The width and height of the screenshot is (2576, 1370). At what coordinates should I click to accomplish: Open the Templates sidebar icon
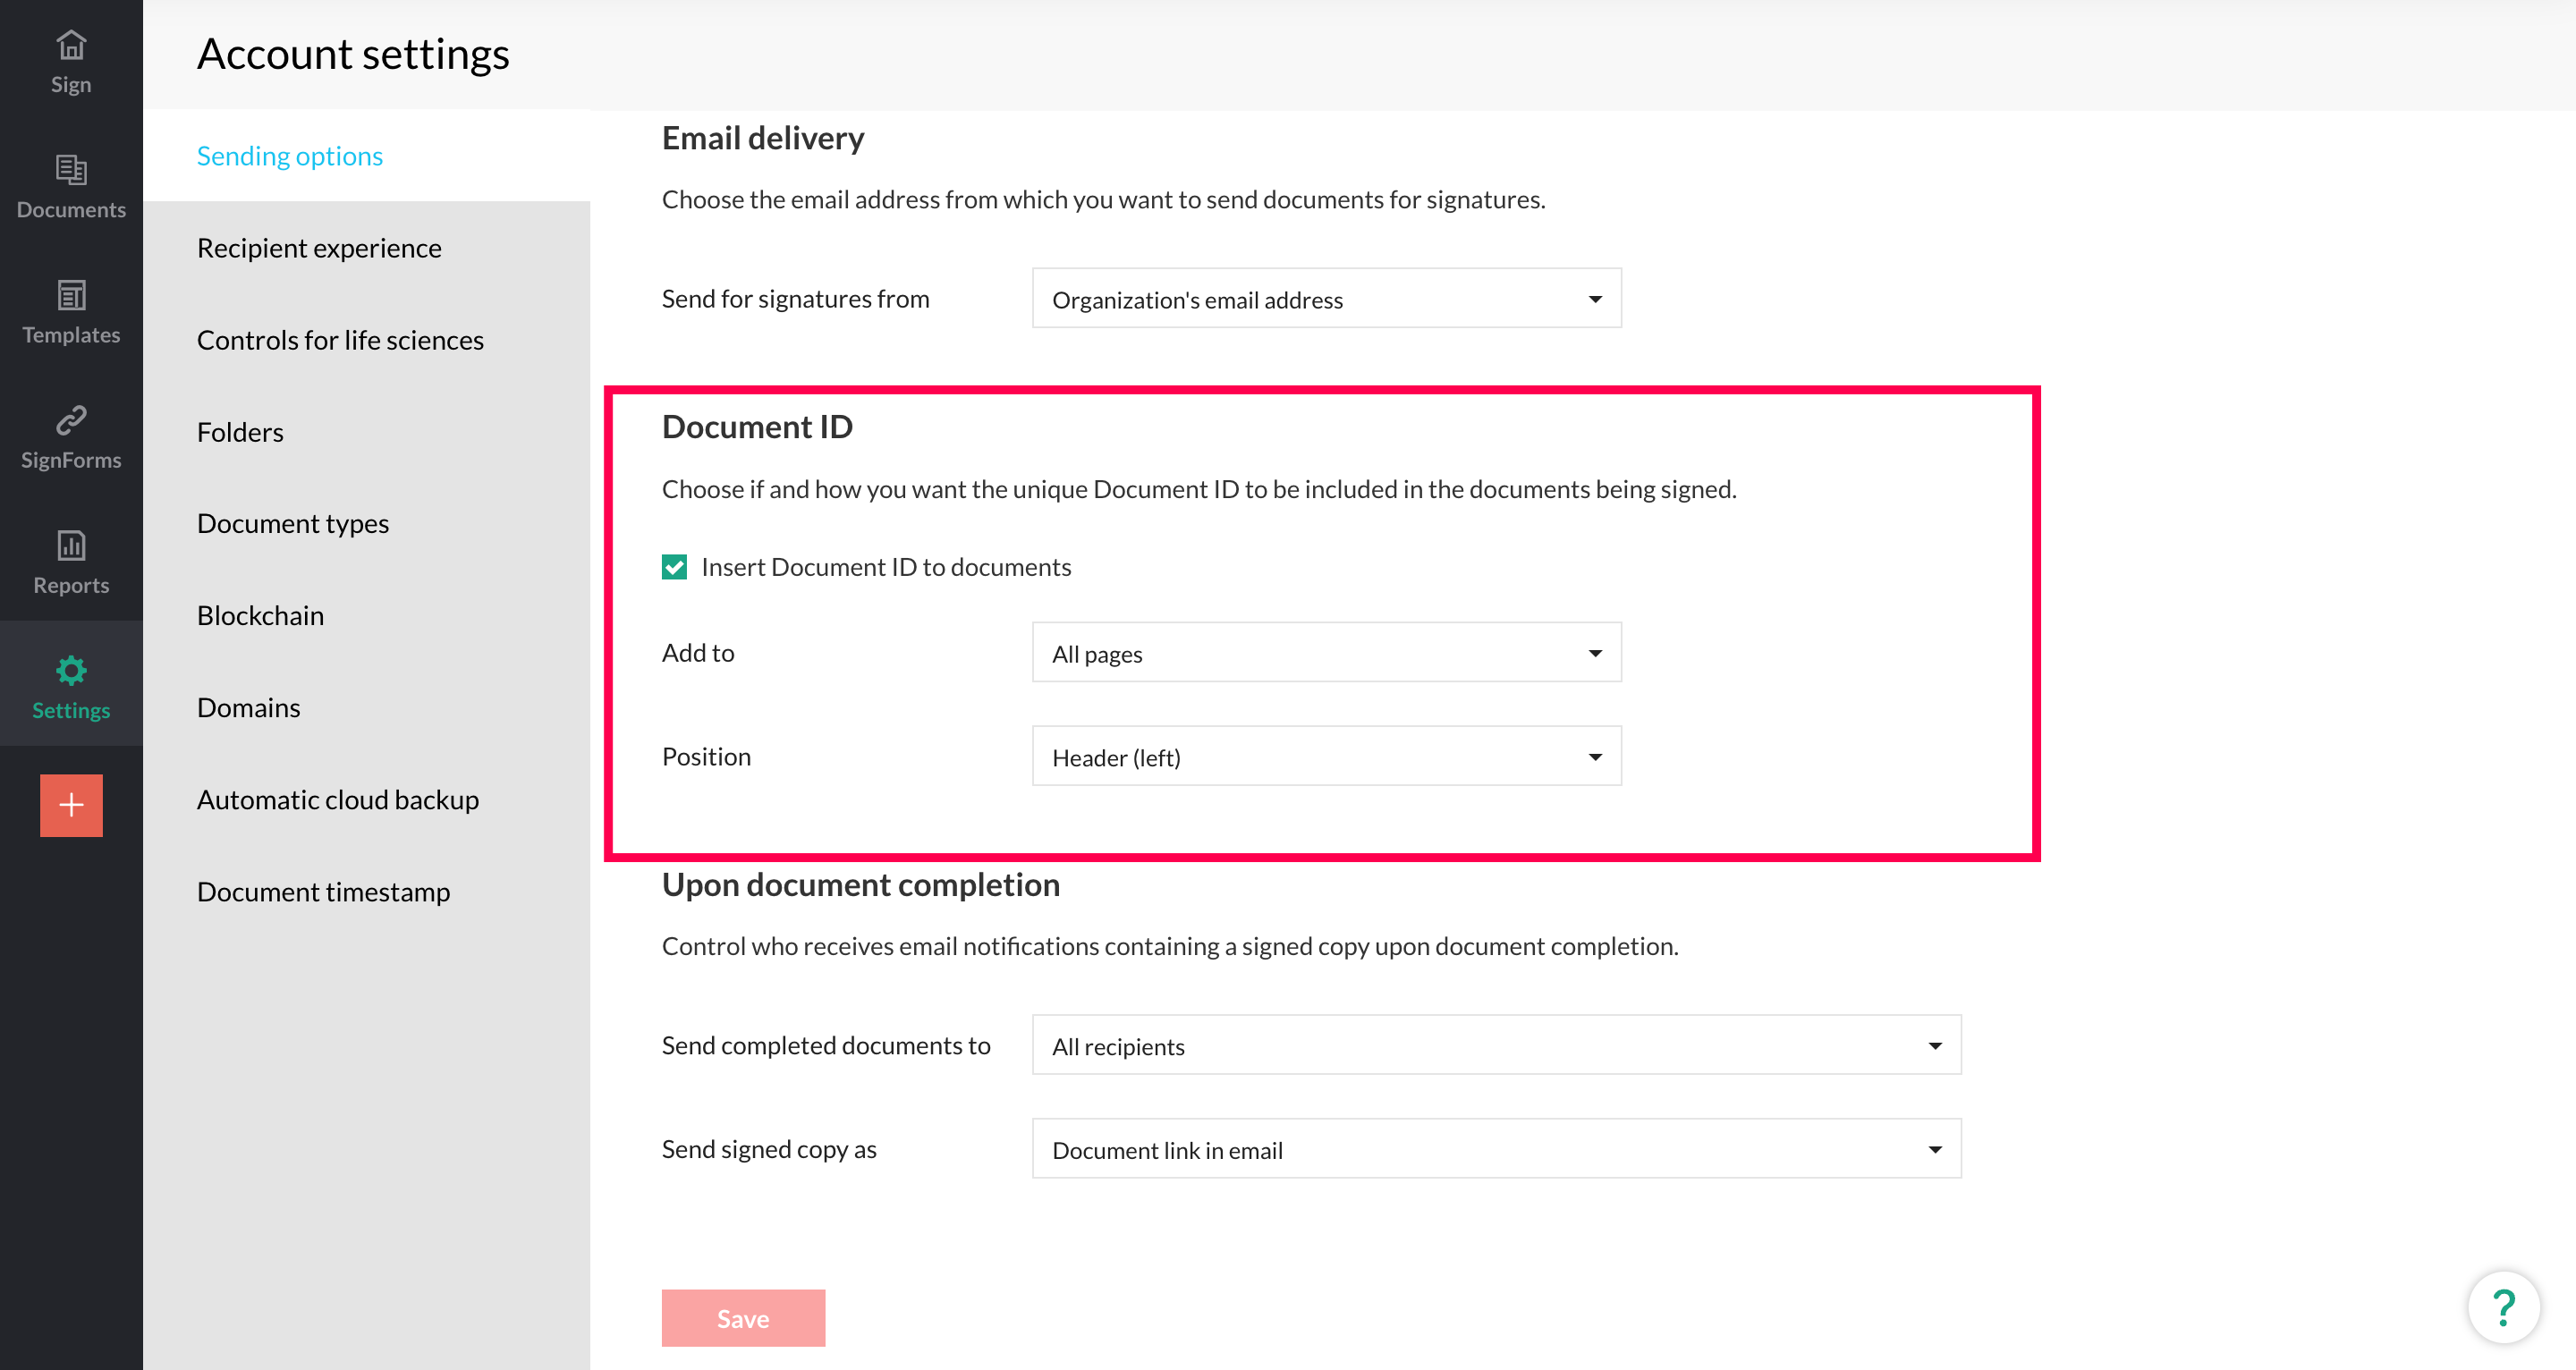point(71,311)
